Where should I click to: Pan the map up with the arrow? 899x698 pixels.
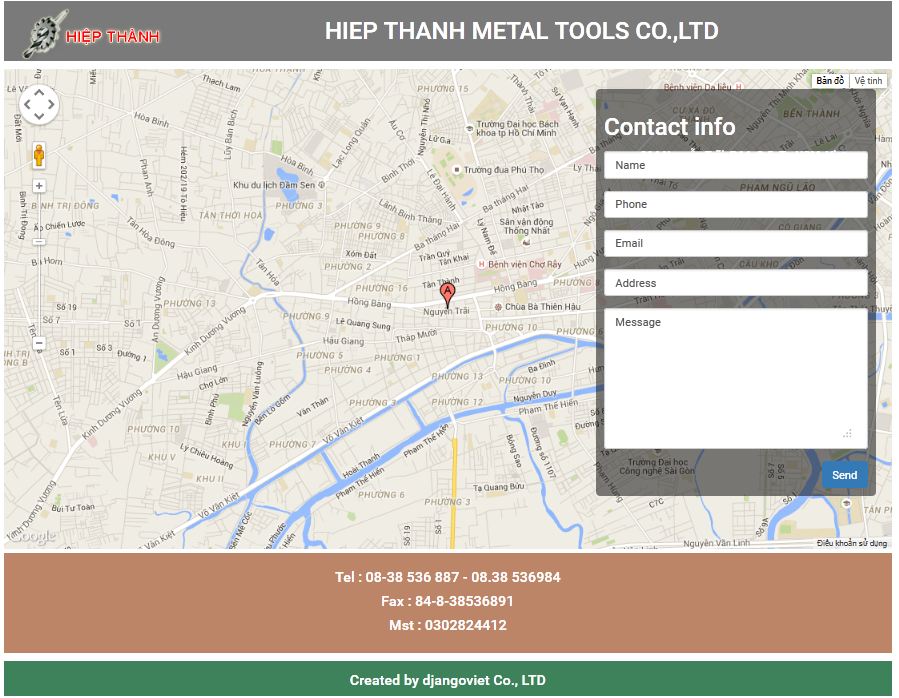39,92
